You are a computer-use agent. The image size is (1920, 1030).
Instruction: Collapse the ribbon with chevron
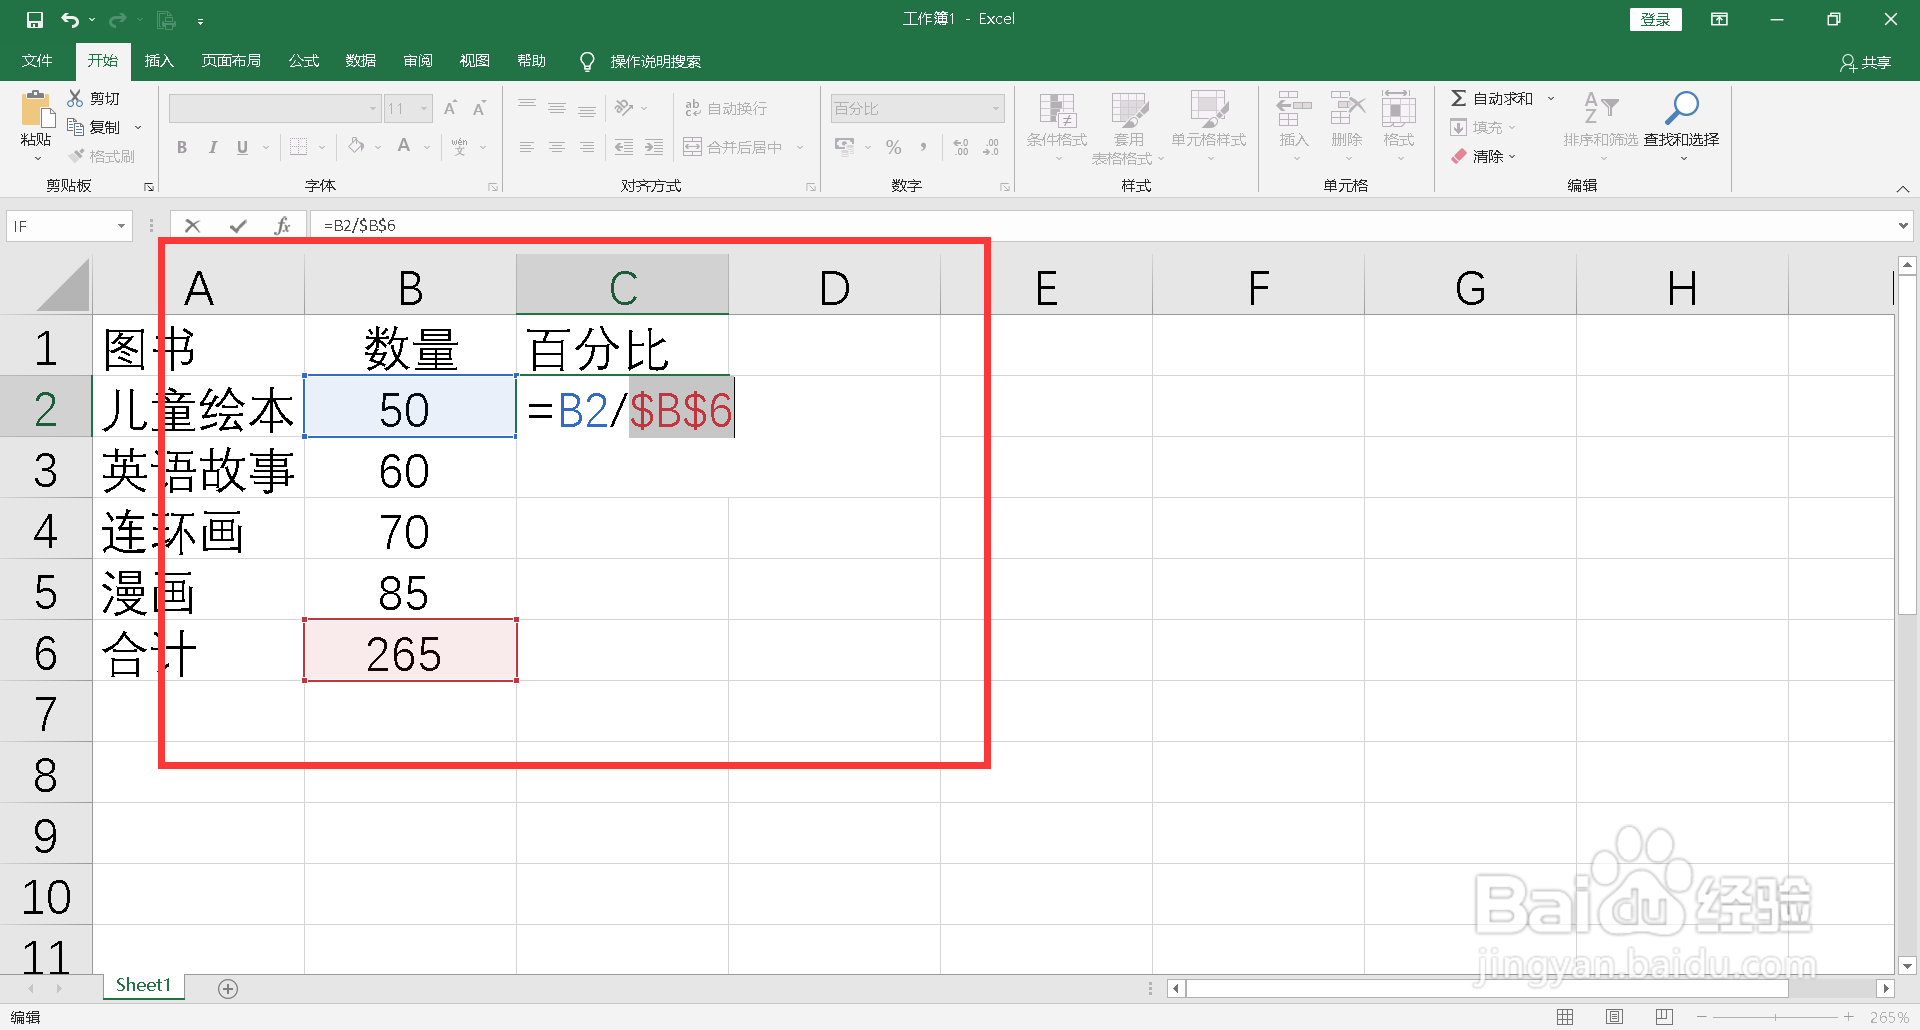[1902, 188]
